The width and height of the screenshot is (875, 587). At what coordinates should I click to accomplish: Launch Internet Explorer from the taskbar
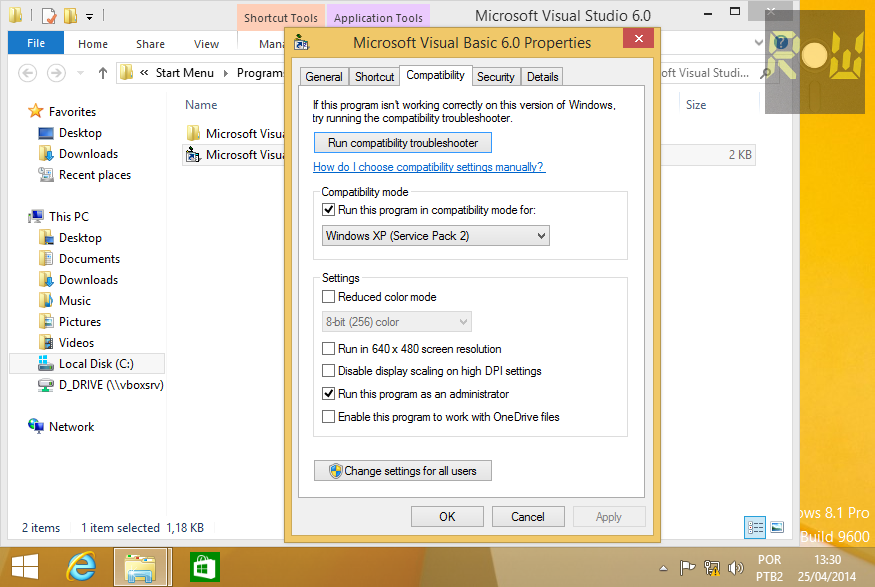pyautogui.click(x=81, y=566)
